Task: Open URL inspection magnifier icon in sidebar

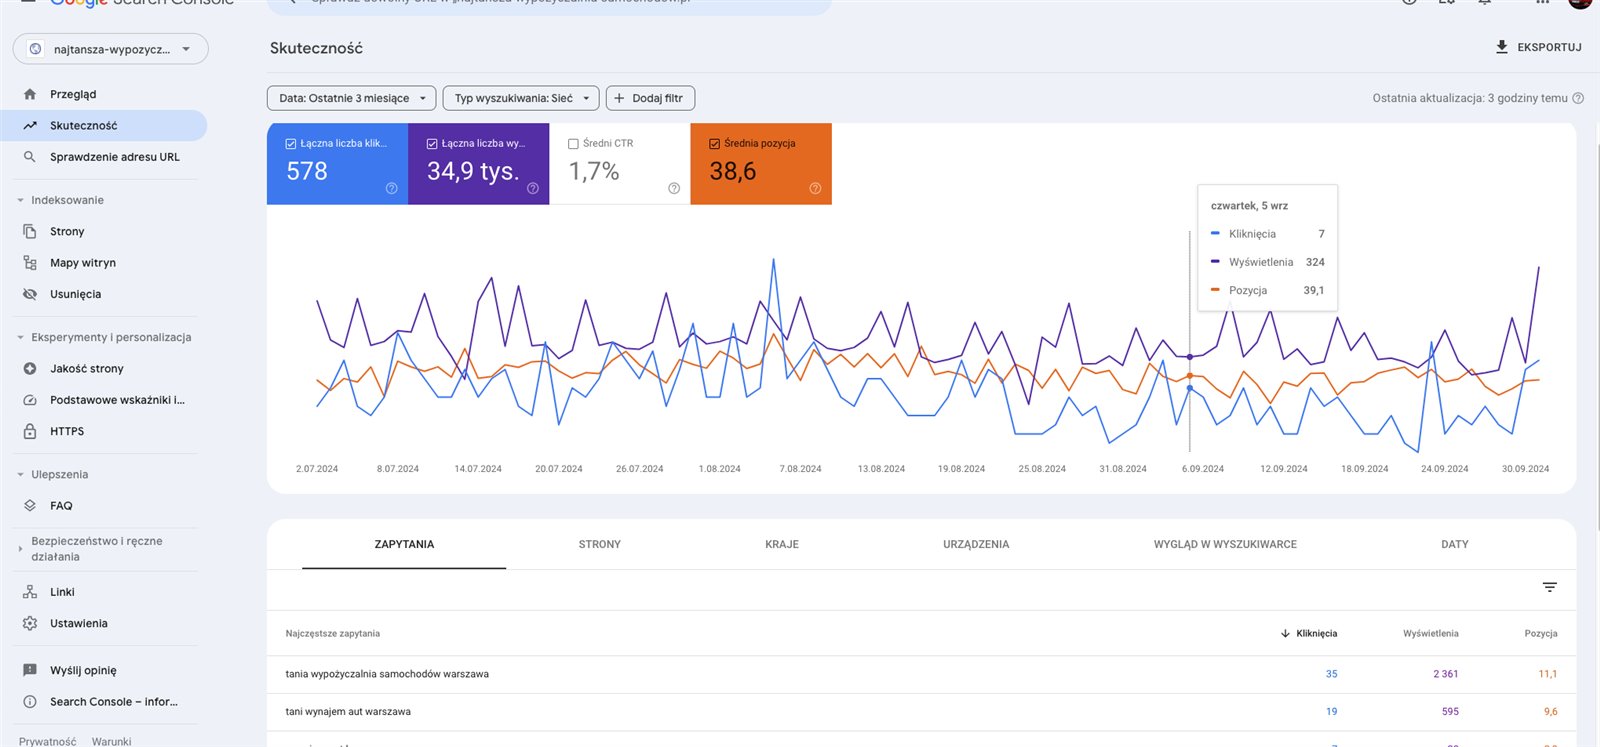Action: tap(30, 157)
